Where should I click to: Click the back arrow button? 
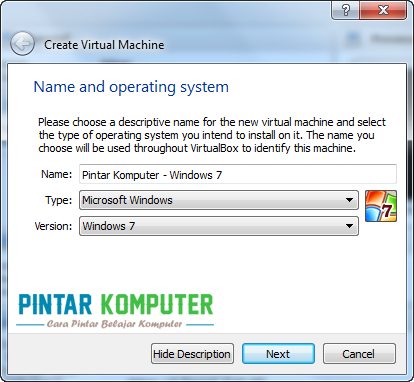pos(22,44)
